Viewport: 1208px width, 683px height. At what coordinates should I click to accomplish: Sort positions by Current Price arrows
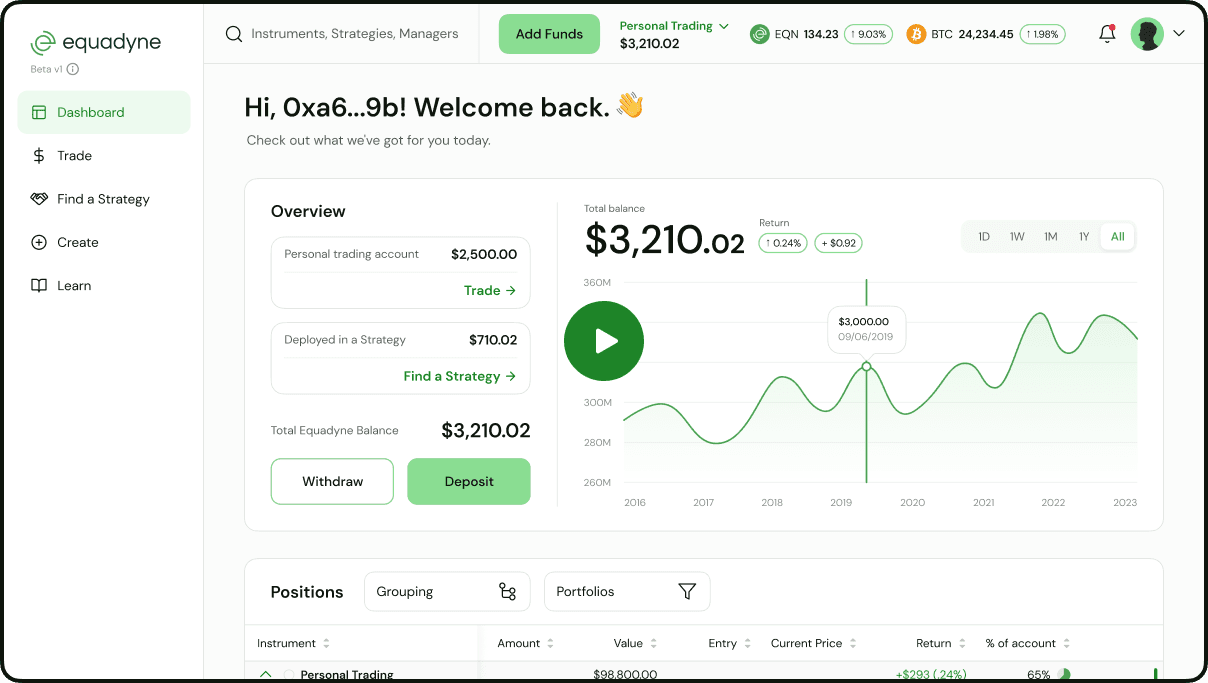click(852, 643)
